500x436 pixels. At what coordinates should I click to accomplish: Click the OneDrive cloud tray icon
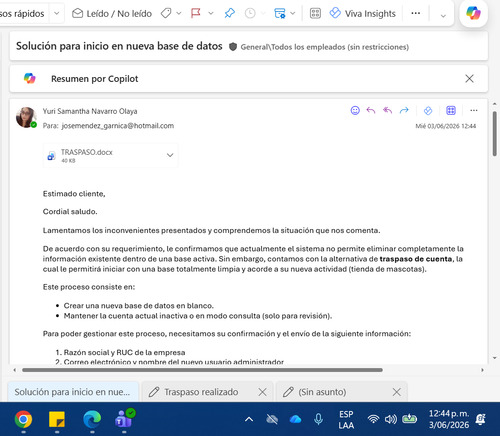click(295, 419)
